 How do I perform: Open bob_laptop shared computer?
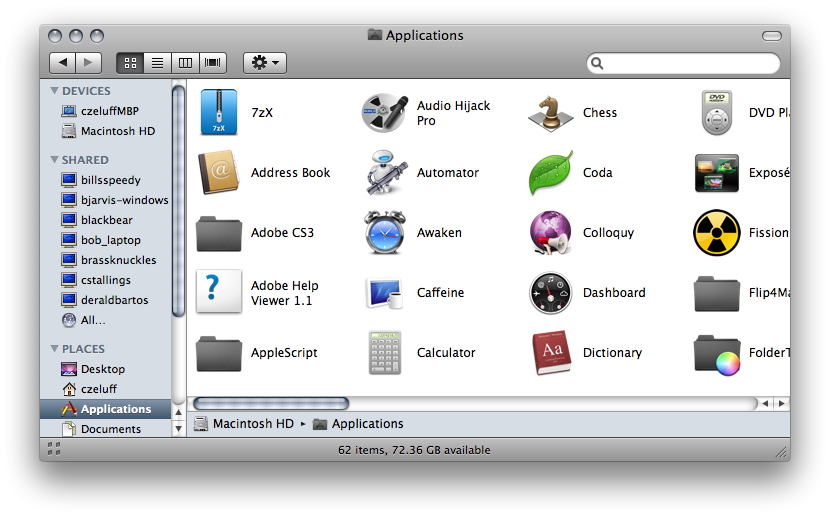[106, 240]
